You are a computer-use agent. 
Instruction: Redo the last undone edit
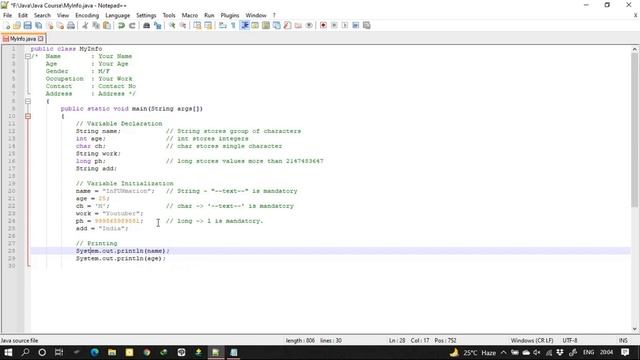132,25
